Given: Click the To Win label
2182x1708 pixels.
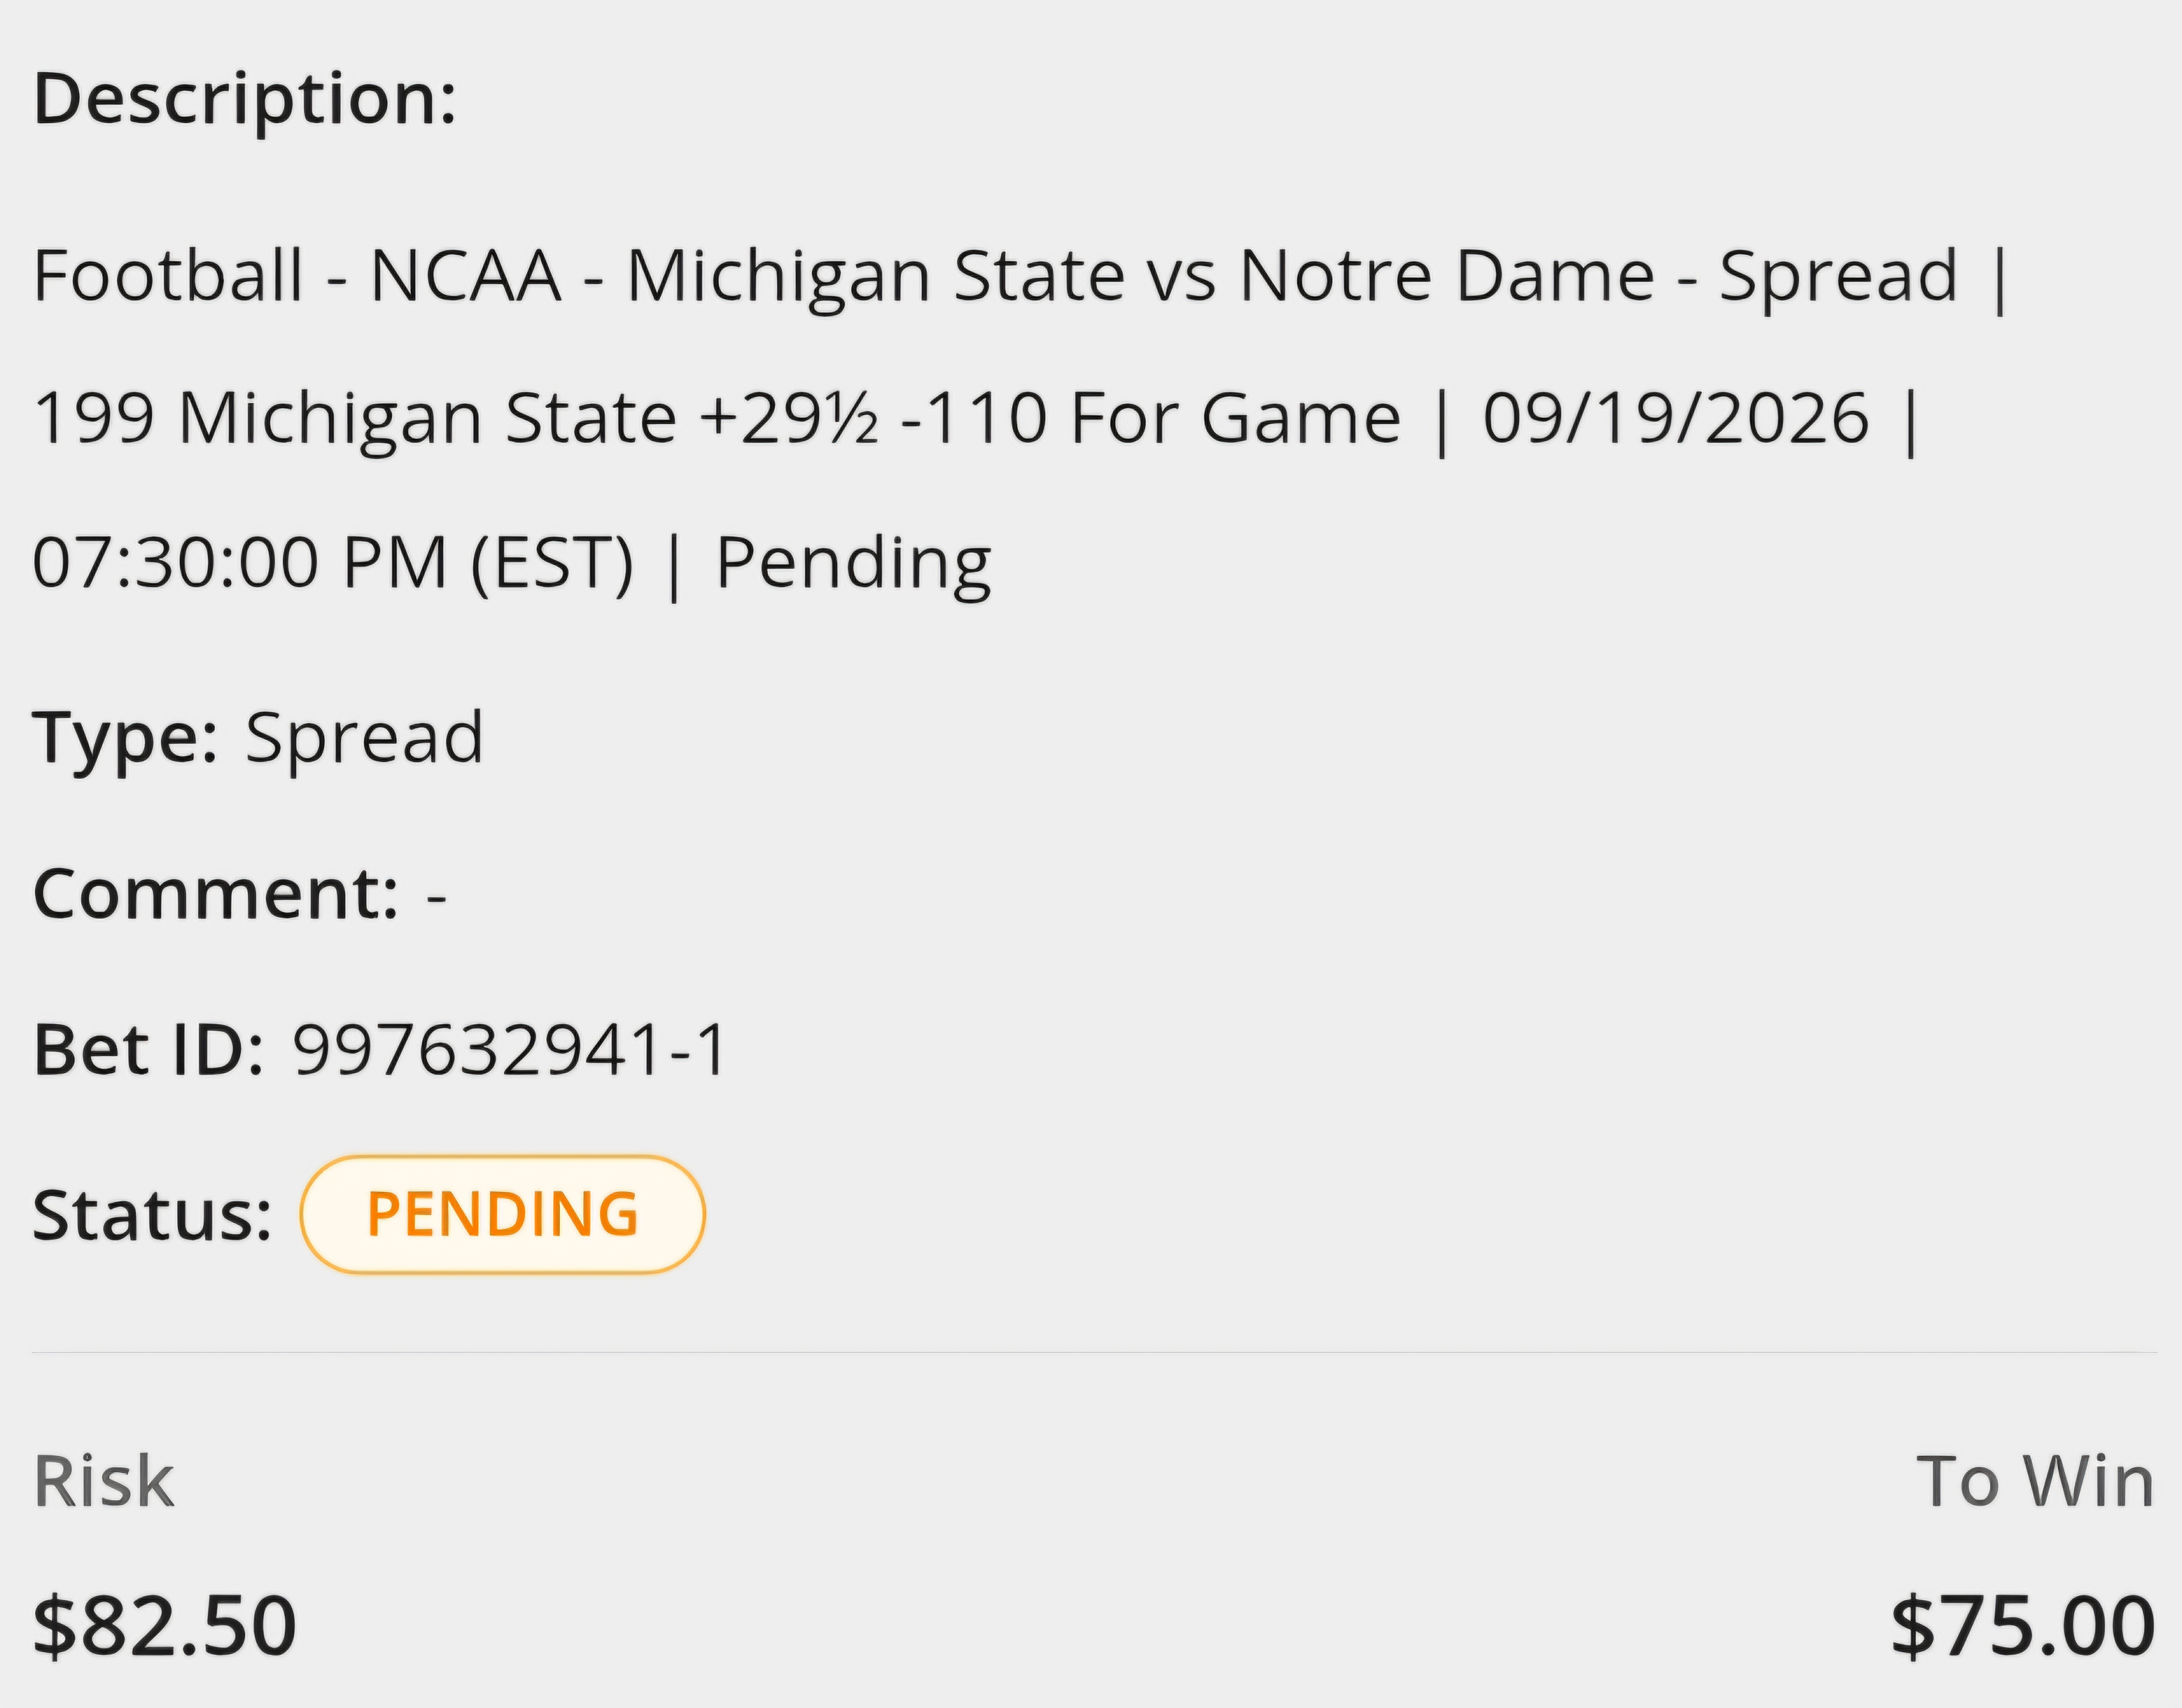Looking at the screenshot, I should [2035, 1481].
